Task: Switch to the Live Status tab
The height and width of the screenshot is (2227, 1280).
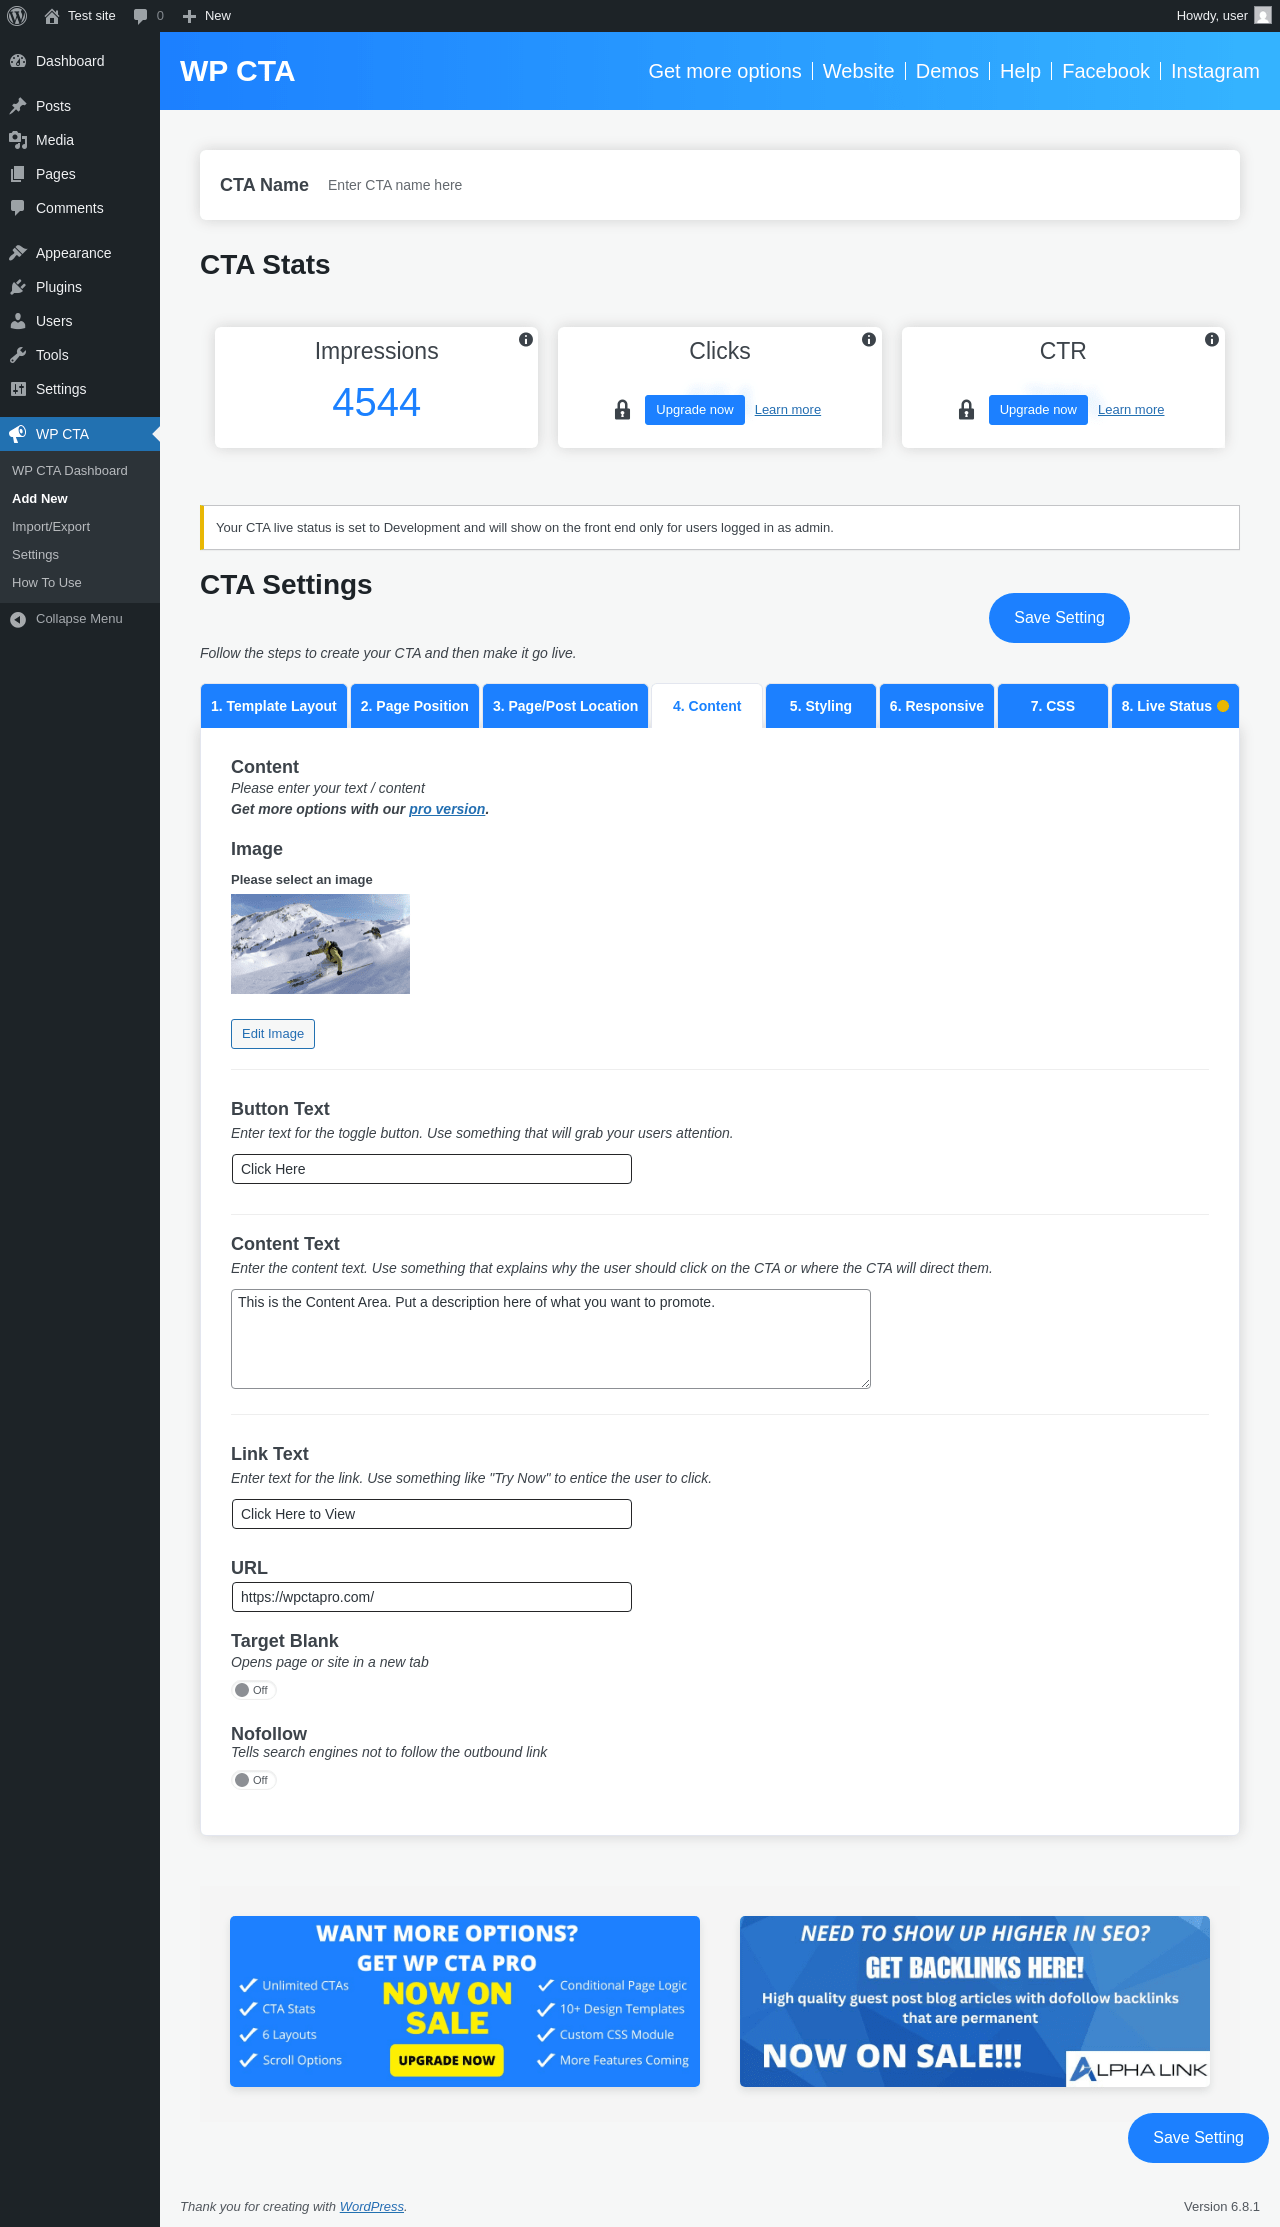Action: pyautogui.click(x=1175, y=706)
